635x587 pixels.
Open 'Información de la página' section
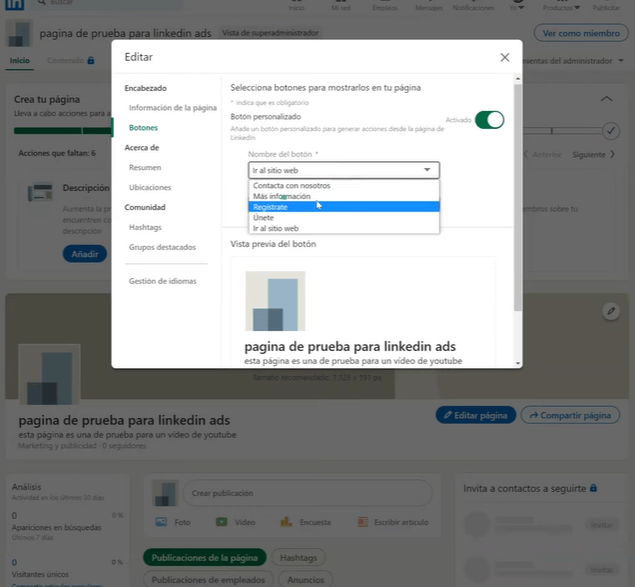coord(173,108)
